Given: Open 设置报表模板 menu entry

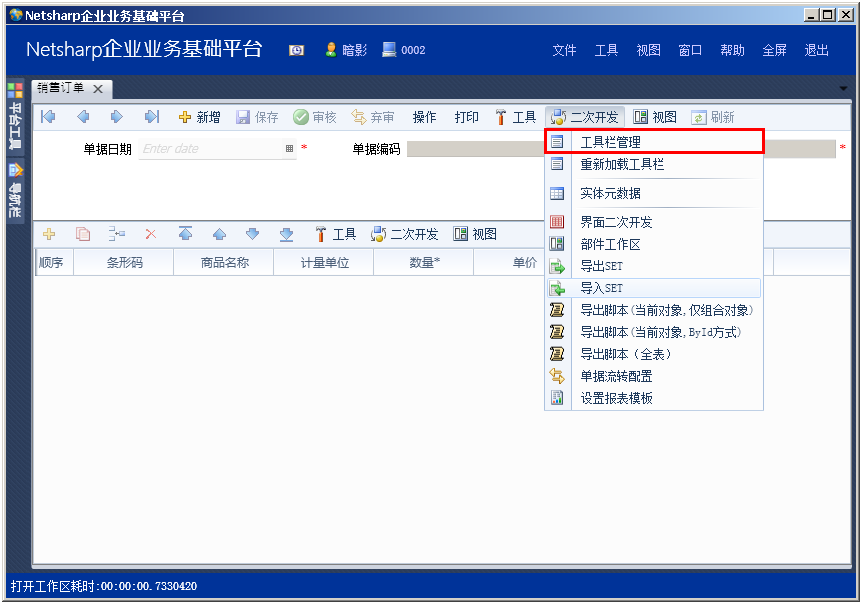Looking at the screenshot, I should point(654,398).
